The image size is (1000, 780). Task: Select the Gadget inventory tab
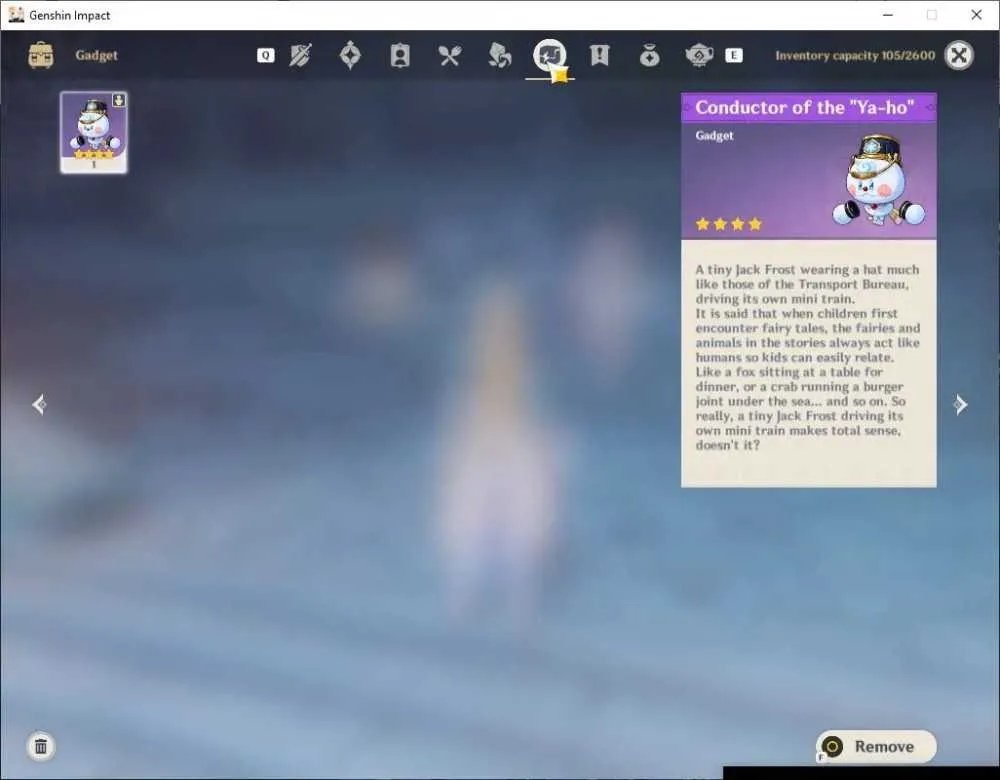pos(550,55)
